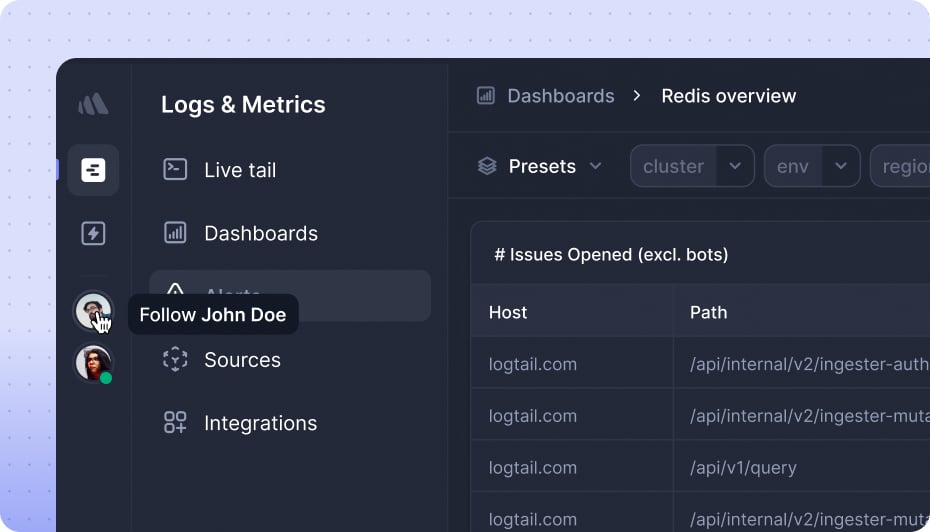Viewport: 930px width, 532px height.
Task: Open the cluster dropdown arrow
Action: [x=735, y=166]
